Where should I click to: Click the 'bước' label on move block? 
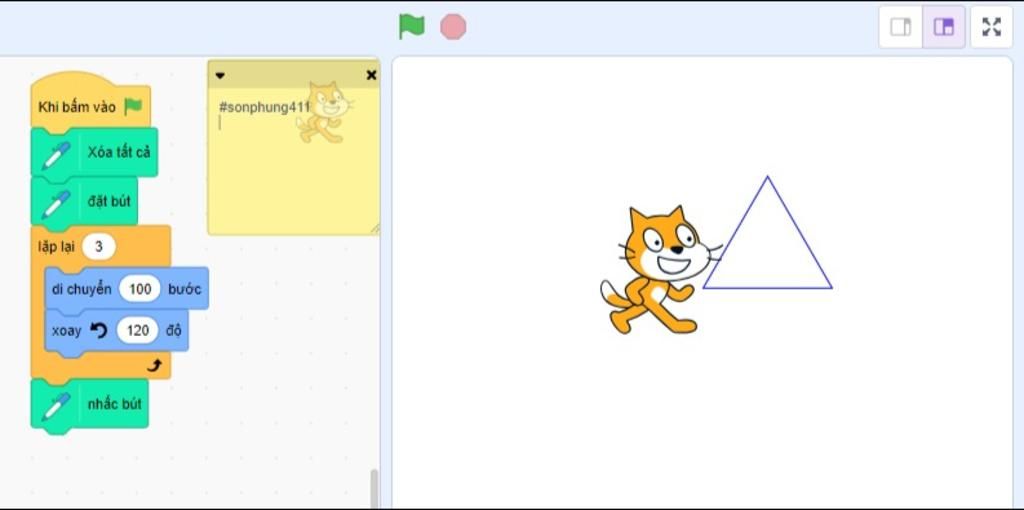[185, 289]
